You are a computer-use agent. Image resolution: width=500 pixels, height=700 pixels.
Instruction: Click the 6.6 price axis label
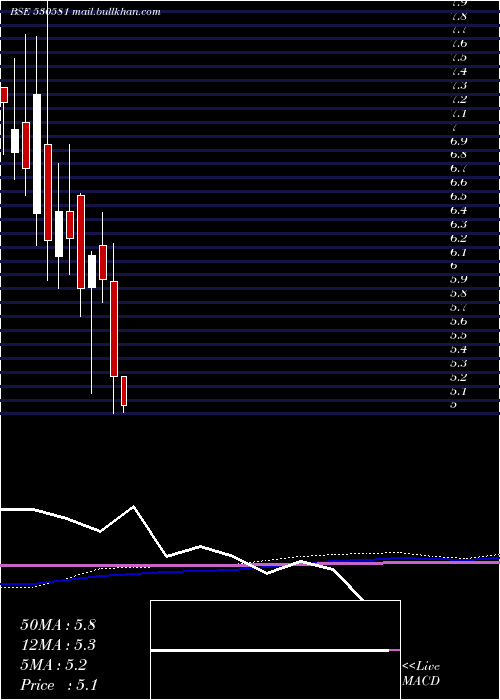pos(459,183)
